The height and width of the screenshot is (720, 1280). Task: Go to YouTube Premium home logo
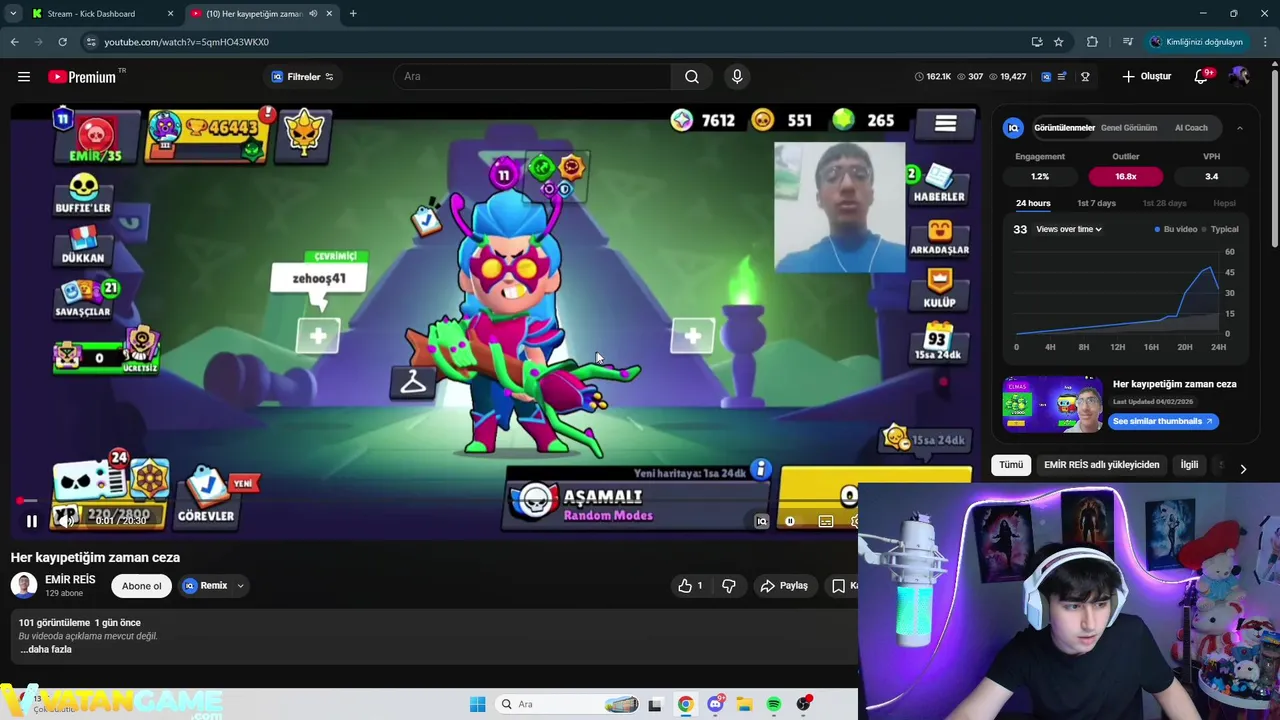pyautogui.click(x=82, y=77)
